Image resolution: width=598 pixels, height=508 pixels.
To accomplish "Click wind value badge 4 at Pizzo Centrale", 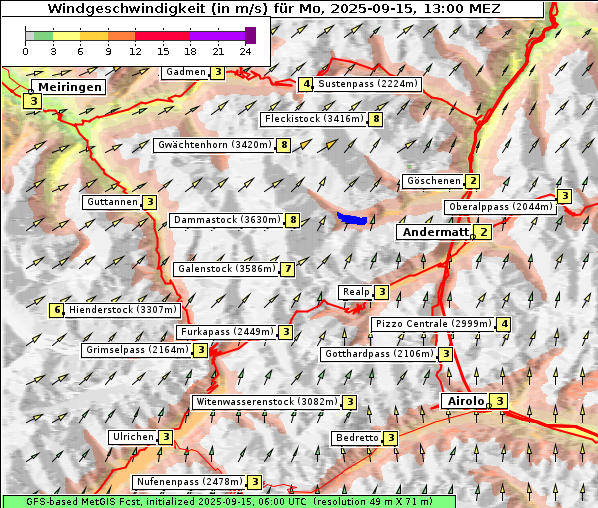I will click(504, 324).
